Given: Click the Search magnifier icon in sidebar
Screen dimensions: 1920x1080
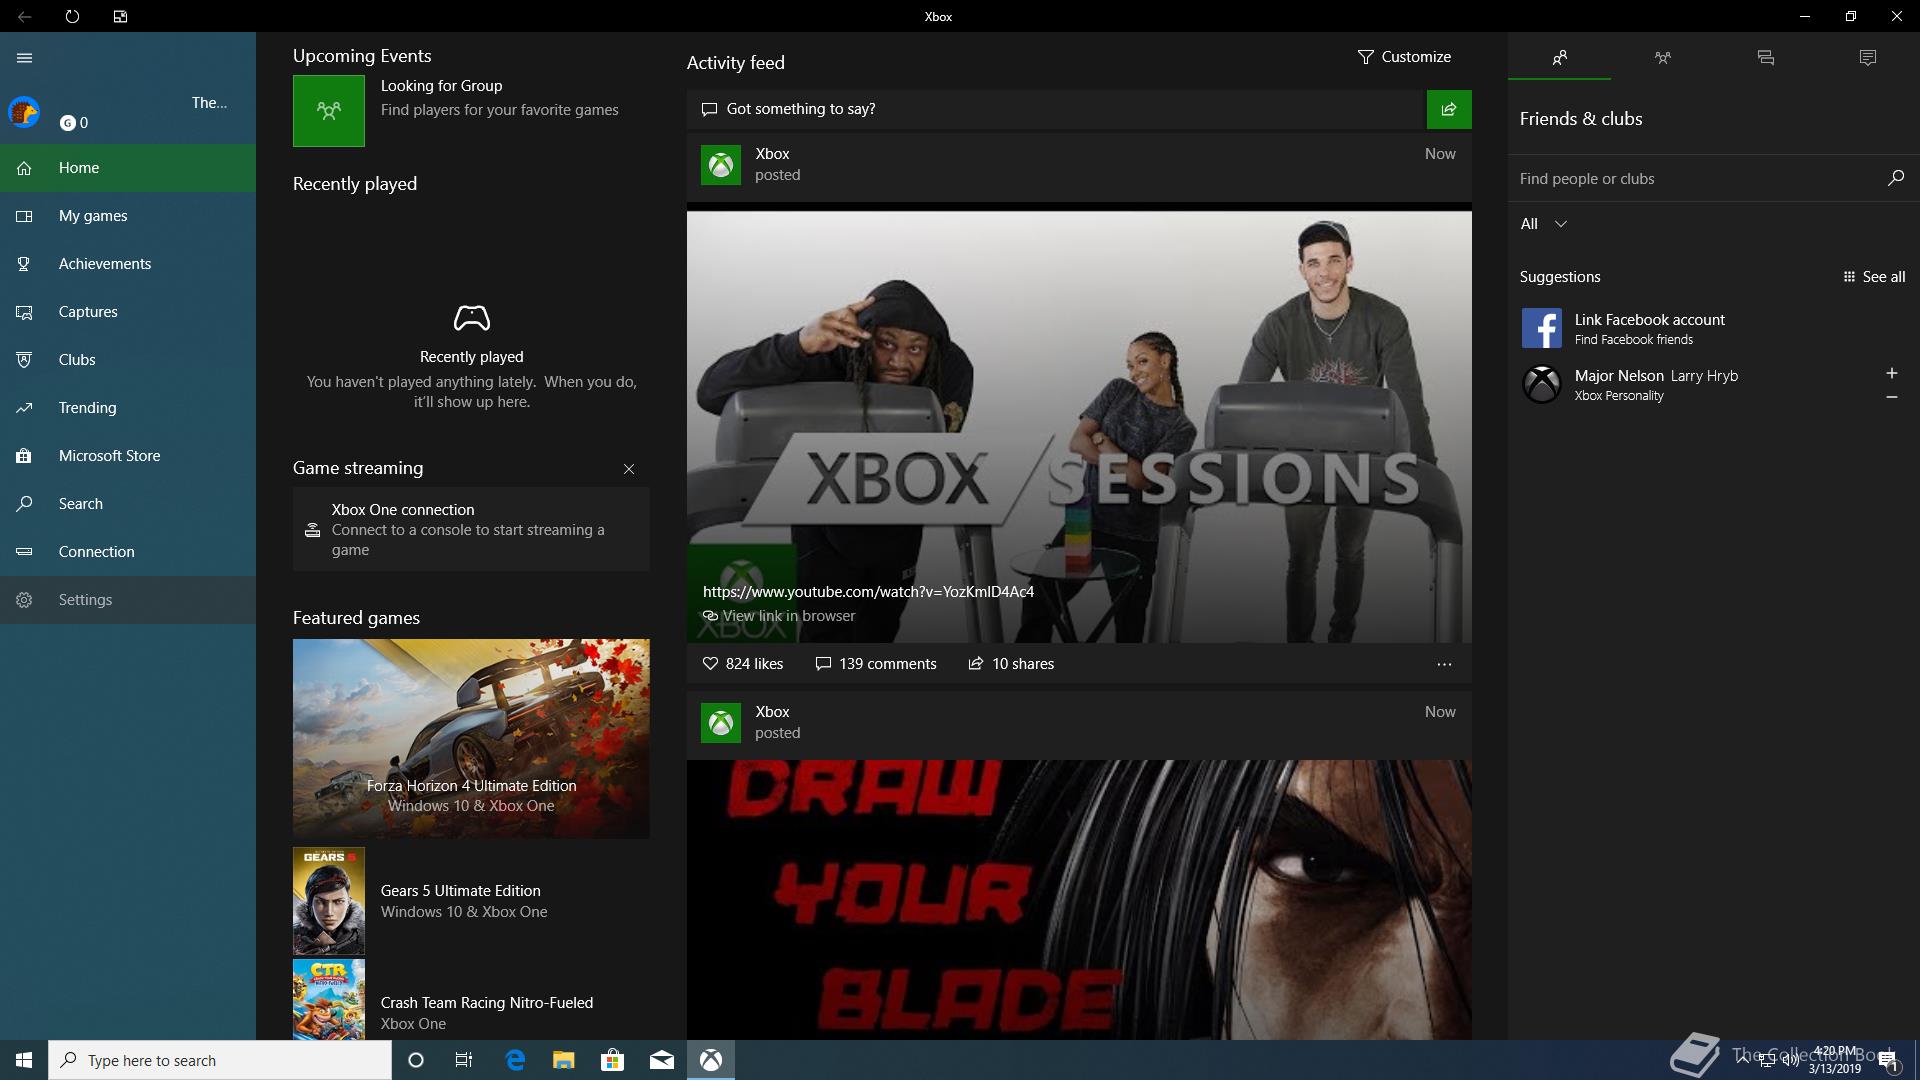Looking at the screenshot, I should tap(24, 504).
